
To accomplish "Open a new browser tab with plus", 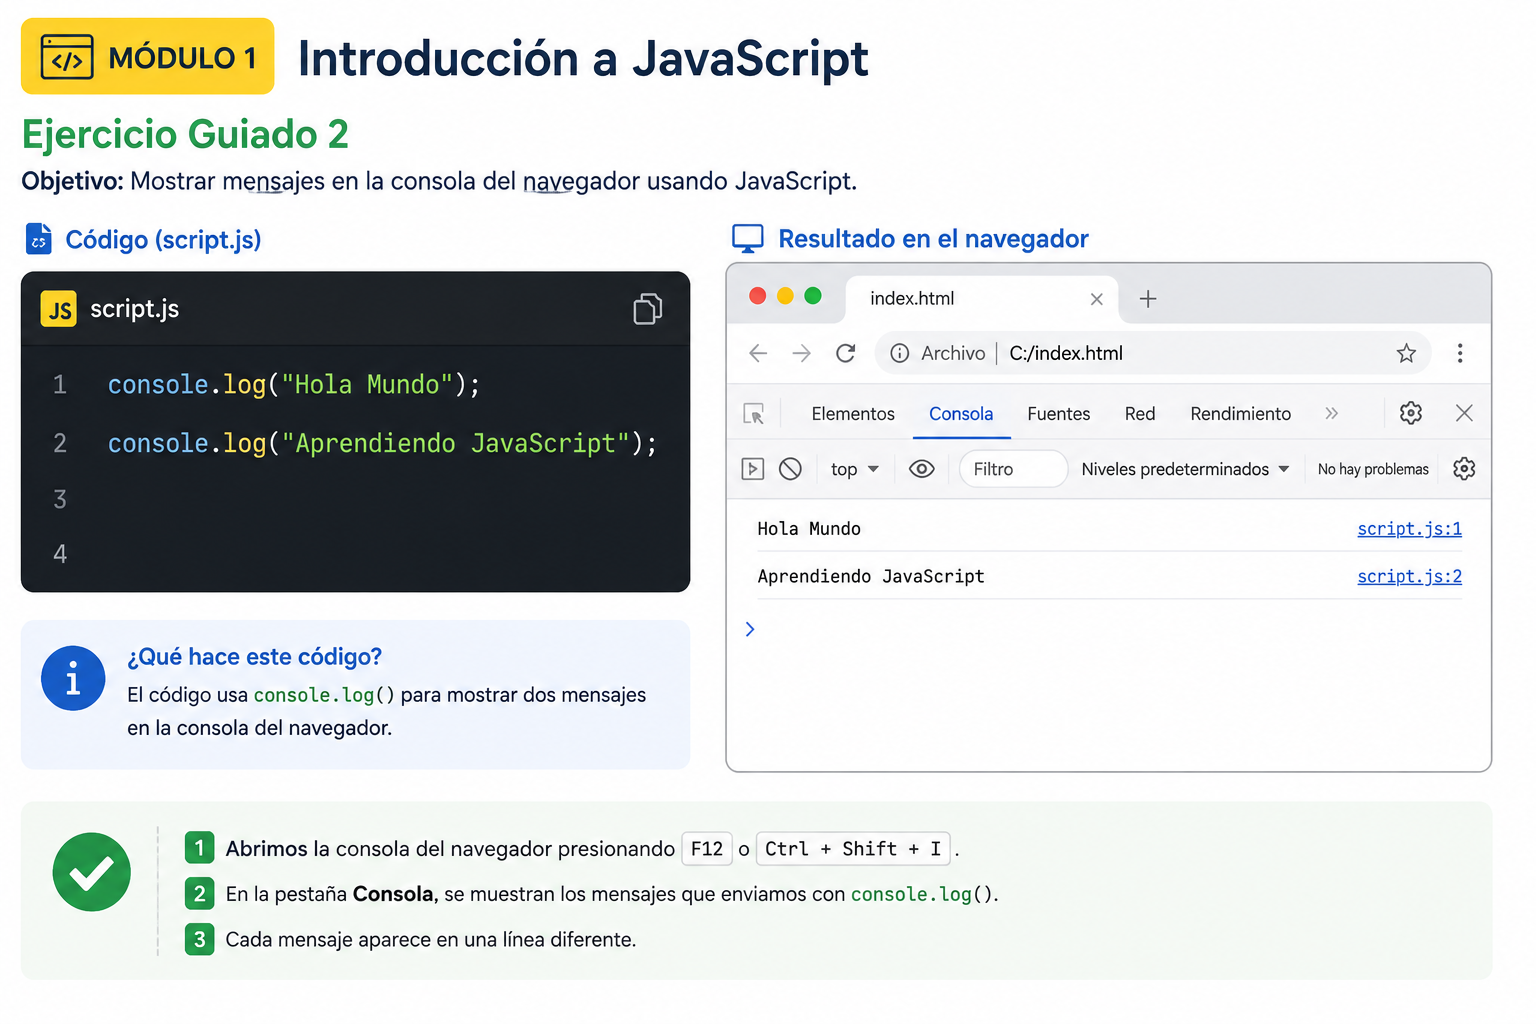I will tap(1148, 299).
